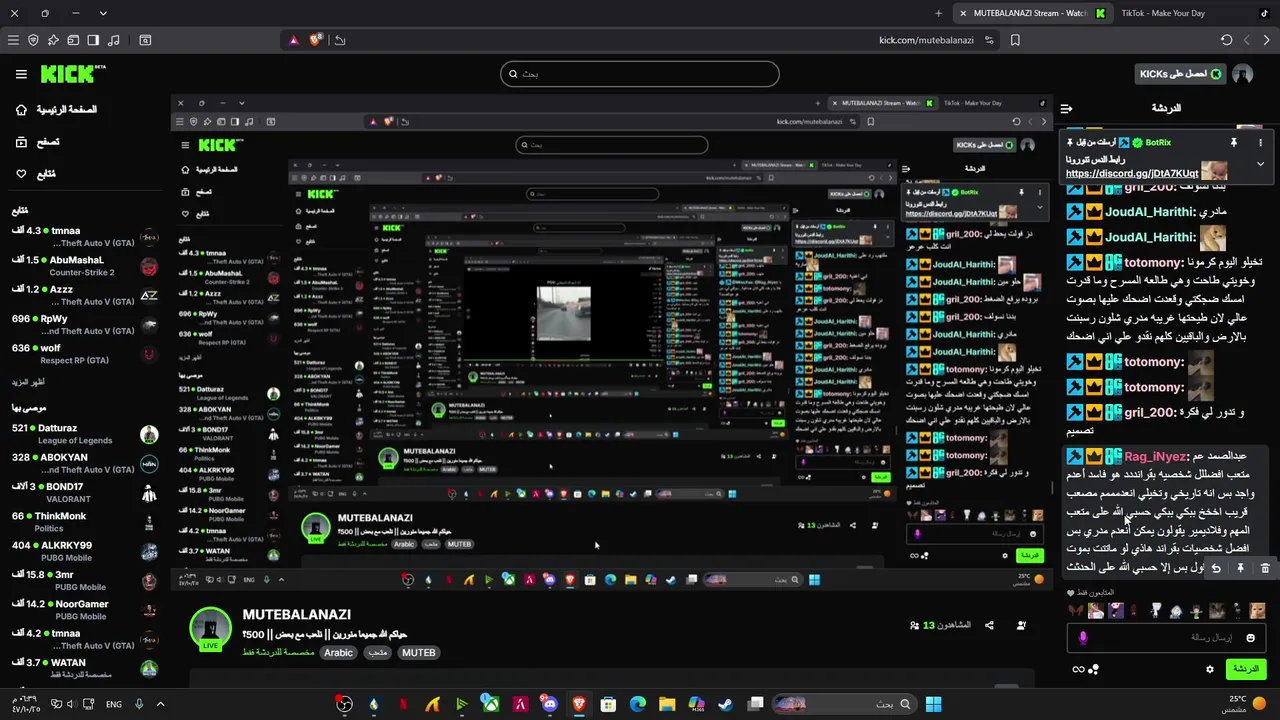Collapse the chat panel arrow icon
Image resolution: width=1280 pixels, height=720 pixels.
(1066, 108)
